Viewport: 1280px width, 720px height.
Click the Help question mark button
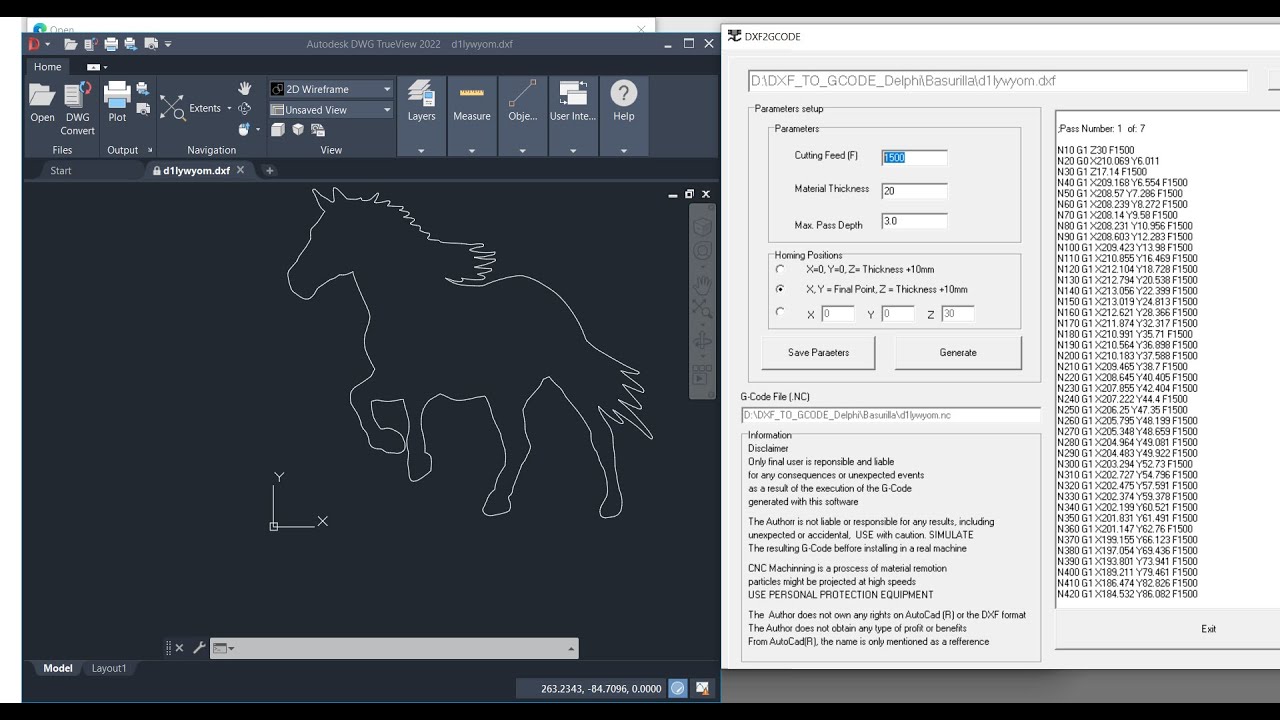point(624,102)
